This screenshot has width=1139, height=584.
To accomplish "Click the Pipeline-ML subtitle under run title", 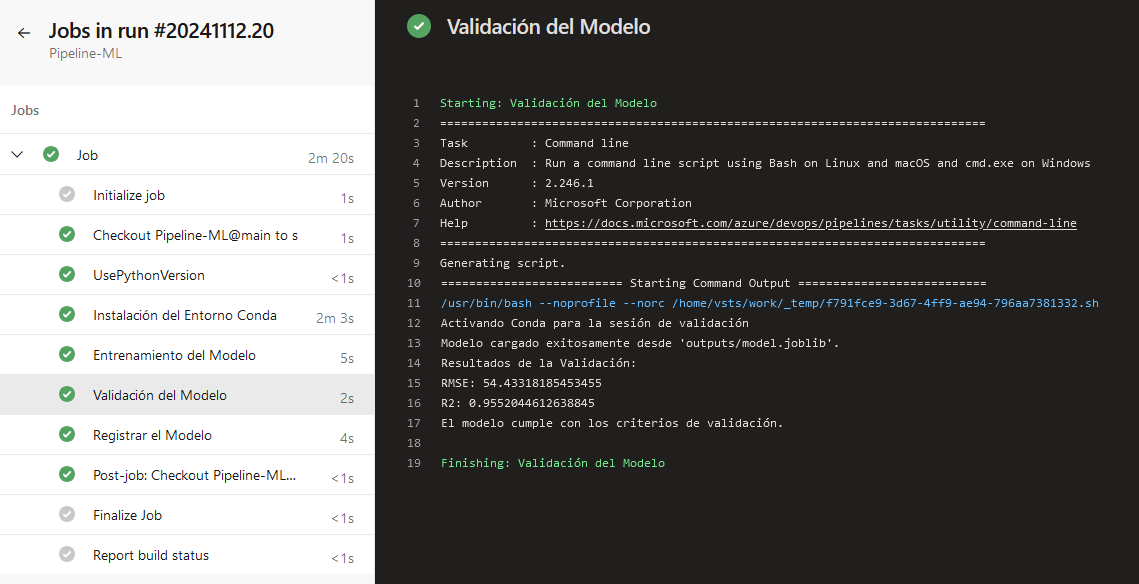I will click(x=85, y=54).
